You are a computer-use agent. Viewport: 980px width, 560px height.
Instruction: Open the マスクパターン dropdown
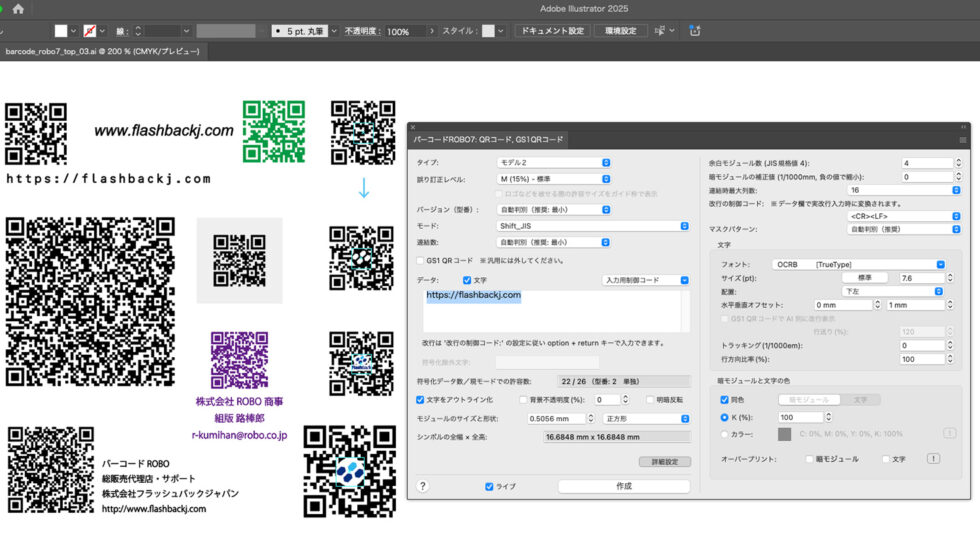pyautogui.click(x=904, y=229)
